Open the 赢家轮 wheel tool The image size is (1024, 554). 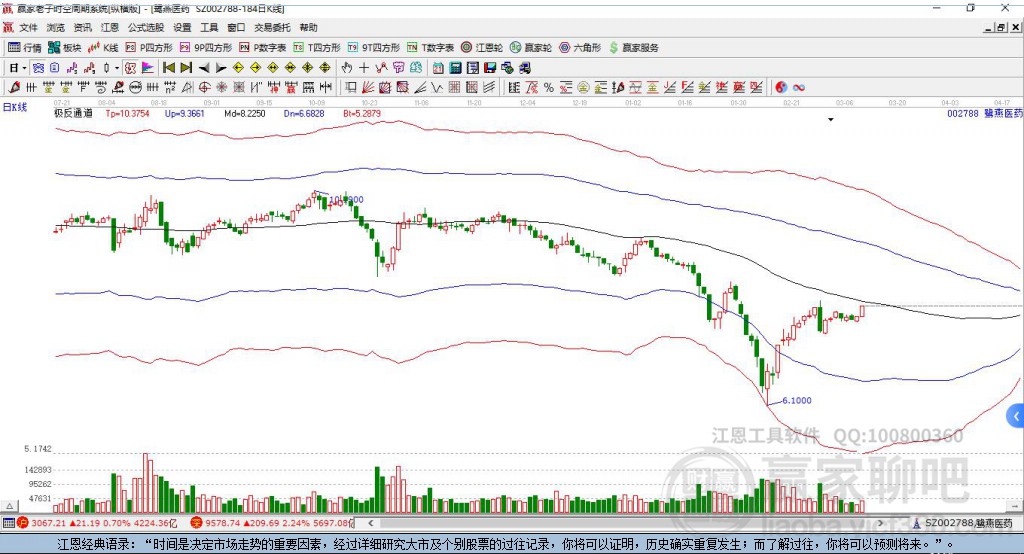[531, 47]
